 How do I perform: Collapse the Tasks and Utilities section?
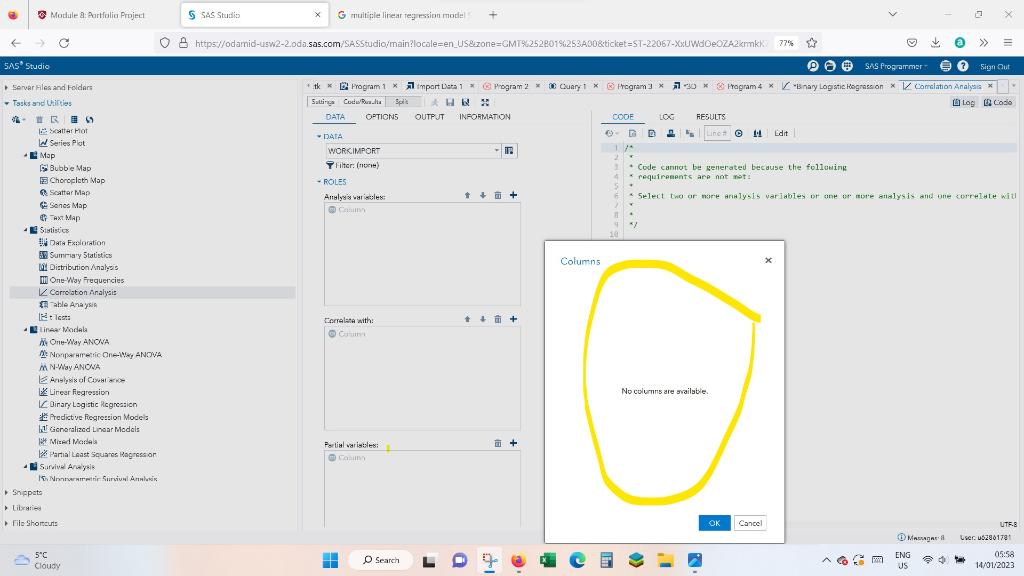point(7,102)
